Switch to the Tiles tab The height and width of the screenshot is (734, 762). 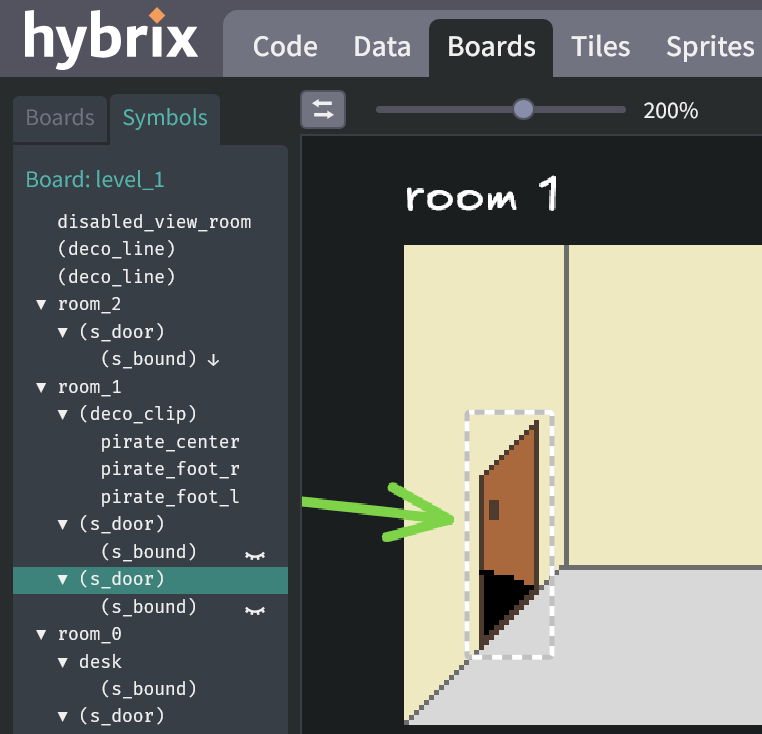(601, 47)
